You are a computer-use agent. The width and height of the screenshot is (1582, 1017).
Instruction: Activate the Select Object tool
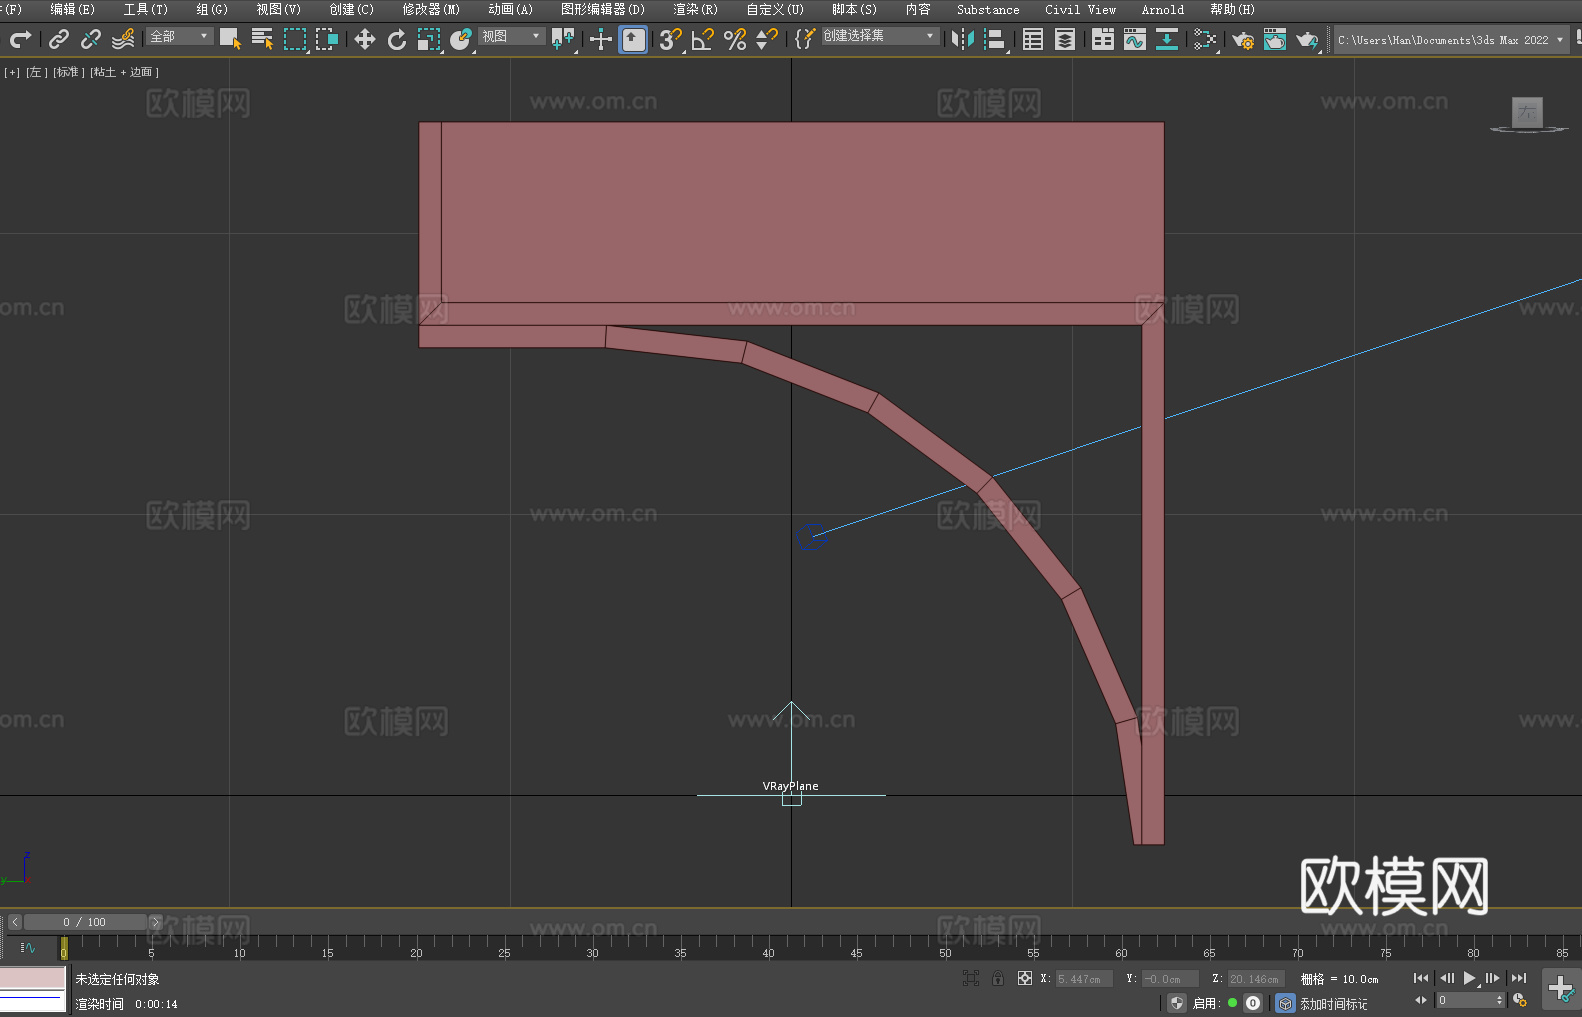point(230,39)
